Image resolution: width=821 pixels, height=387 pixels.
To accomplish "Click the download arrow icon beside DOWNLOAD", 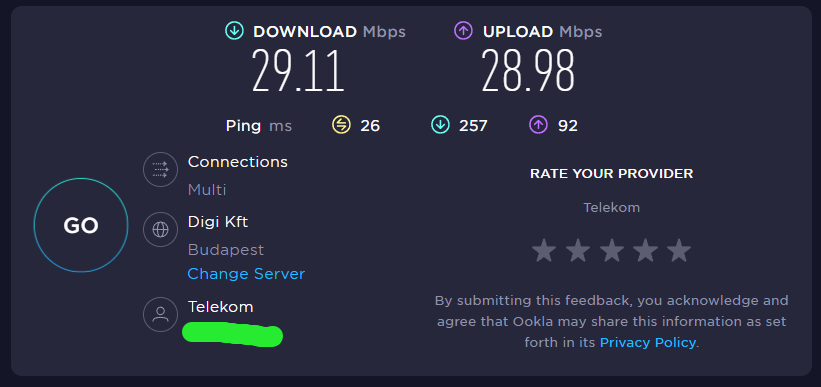I will point(235,31).
